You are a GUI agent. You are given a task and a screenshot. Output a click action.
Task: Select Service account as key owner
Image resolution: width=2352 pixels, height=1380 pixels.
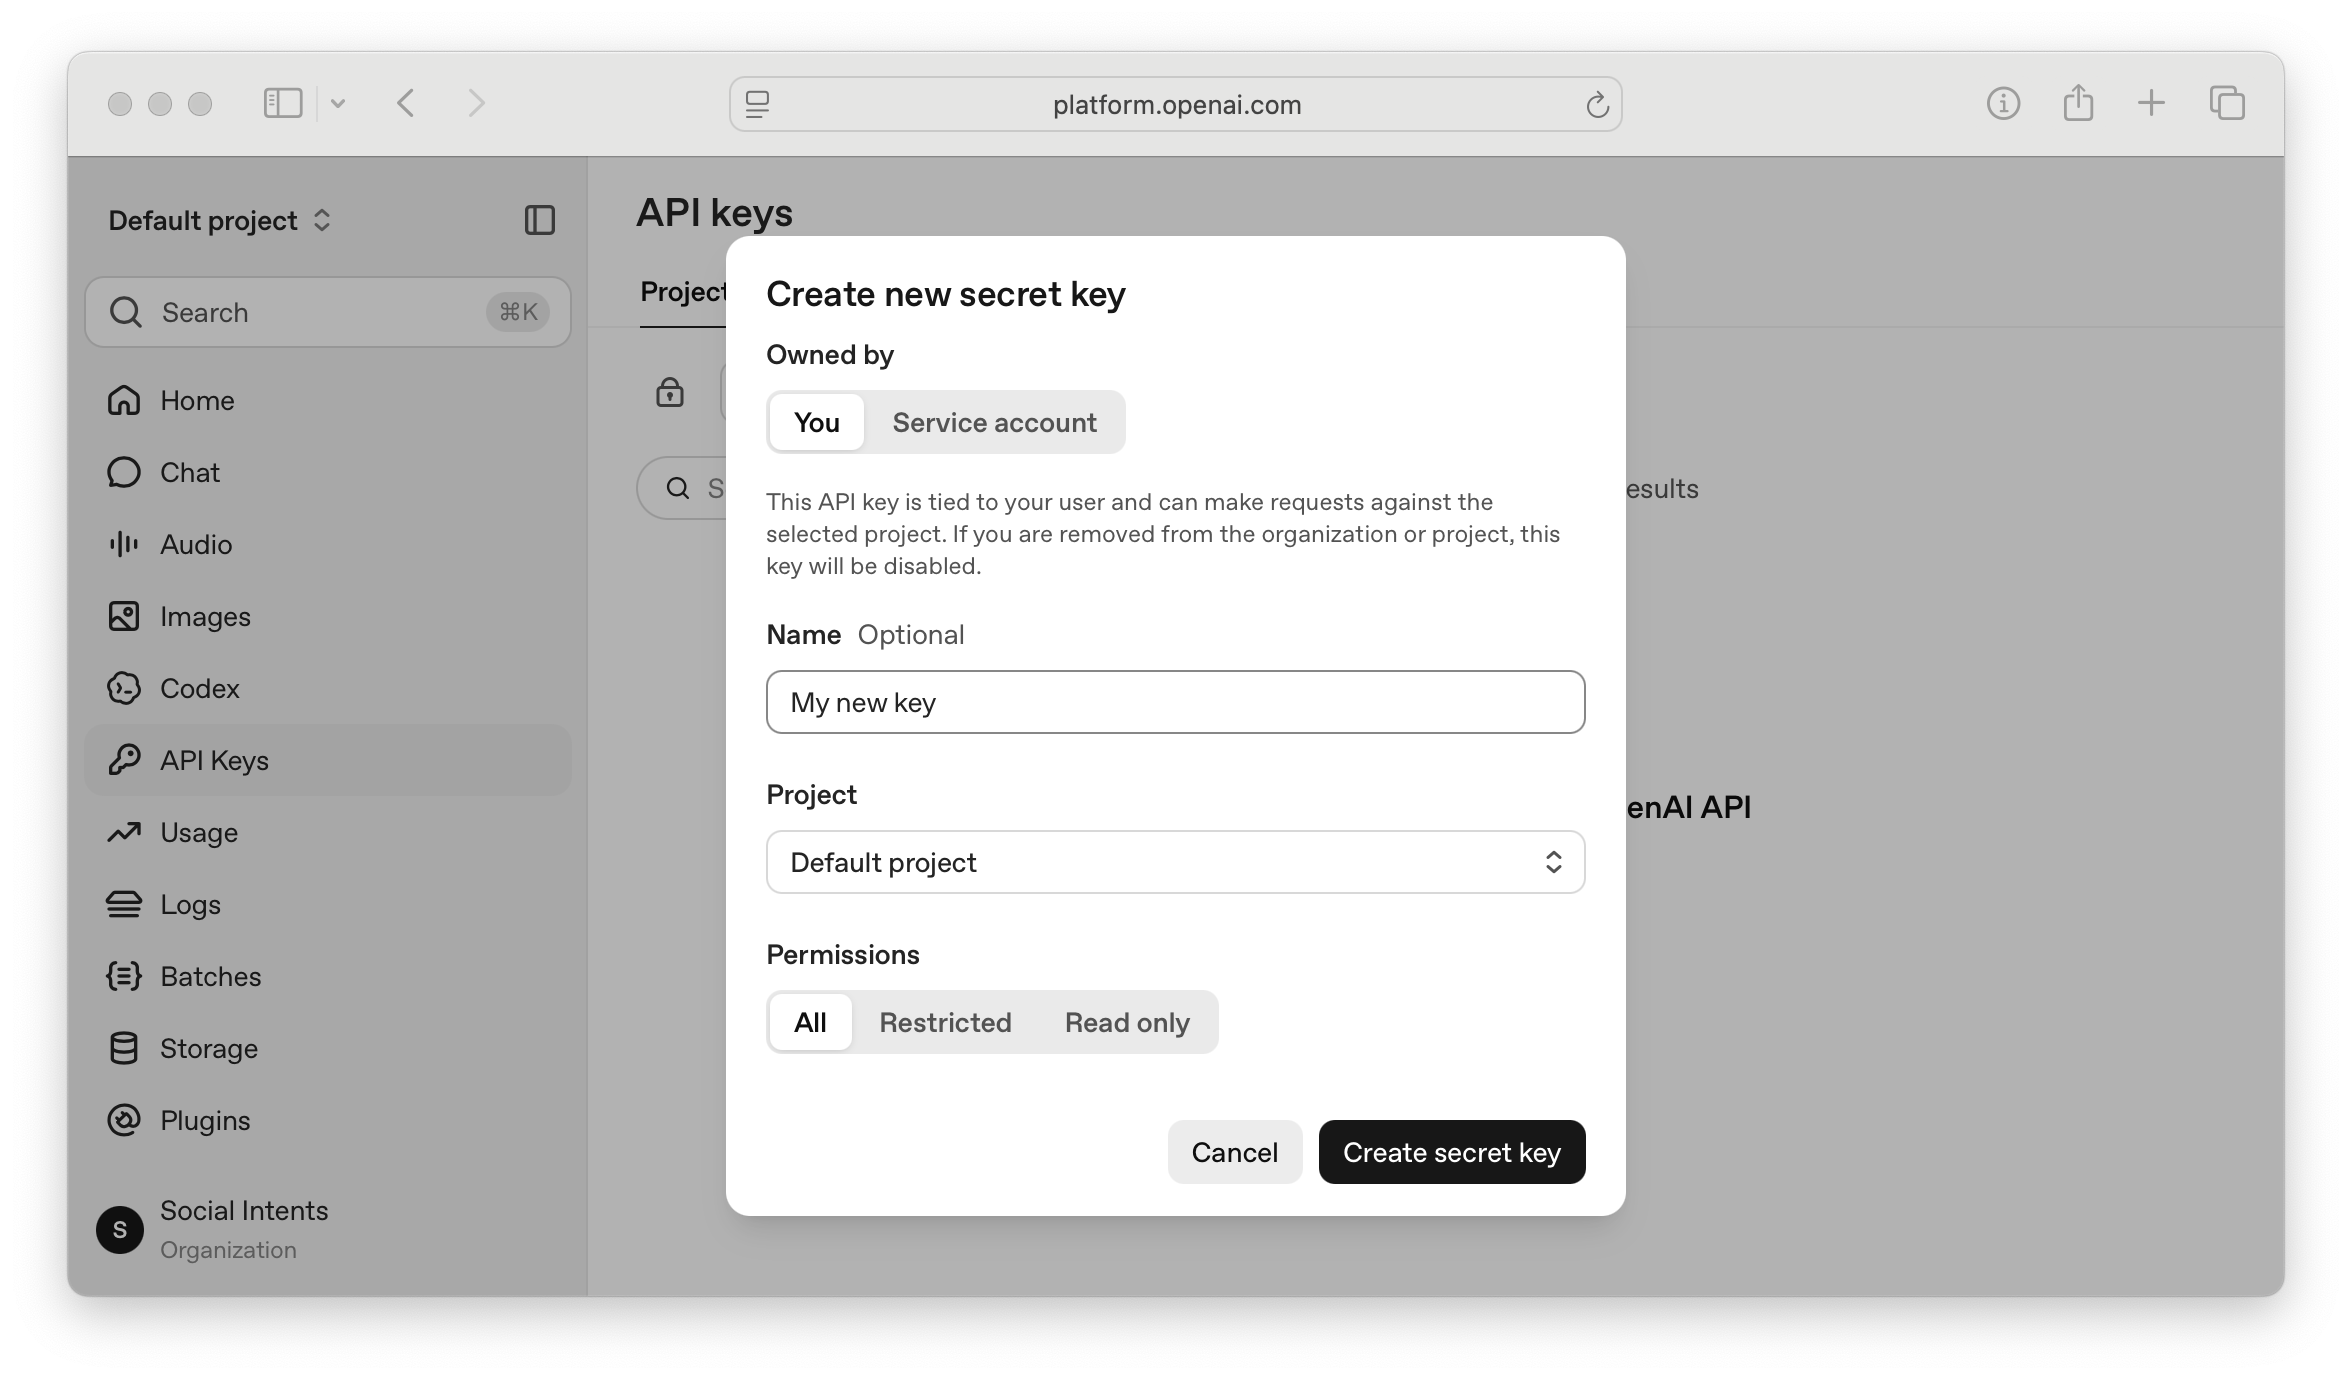pyautogui.click(x=995, y=422)
